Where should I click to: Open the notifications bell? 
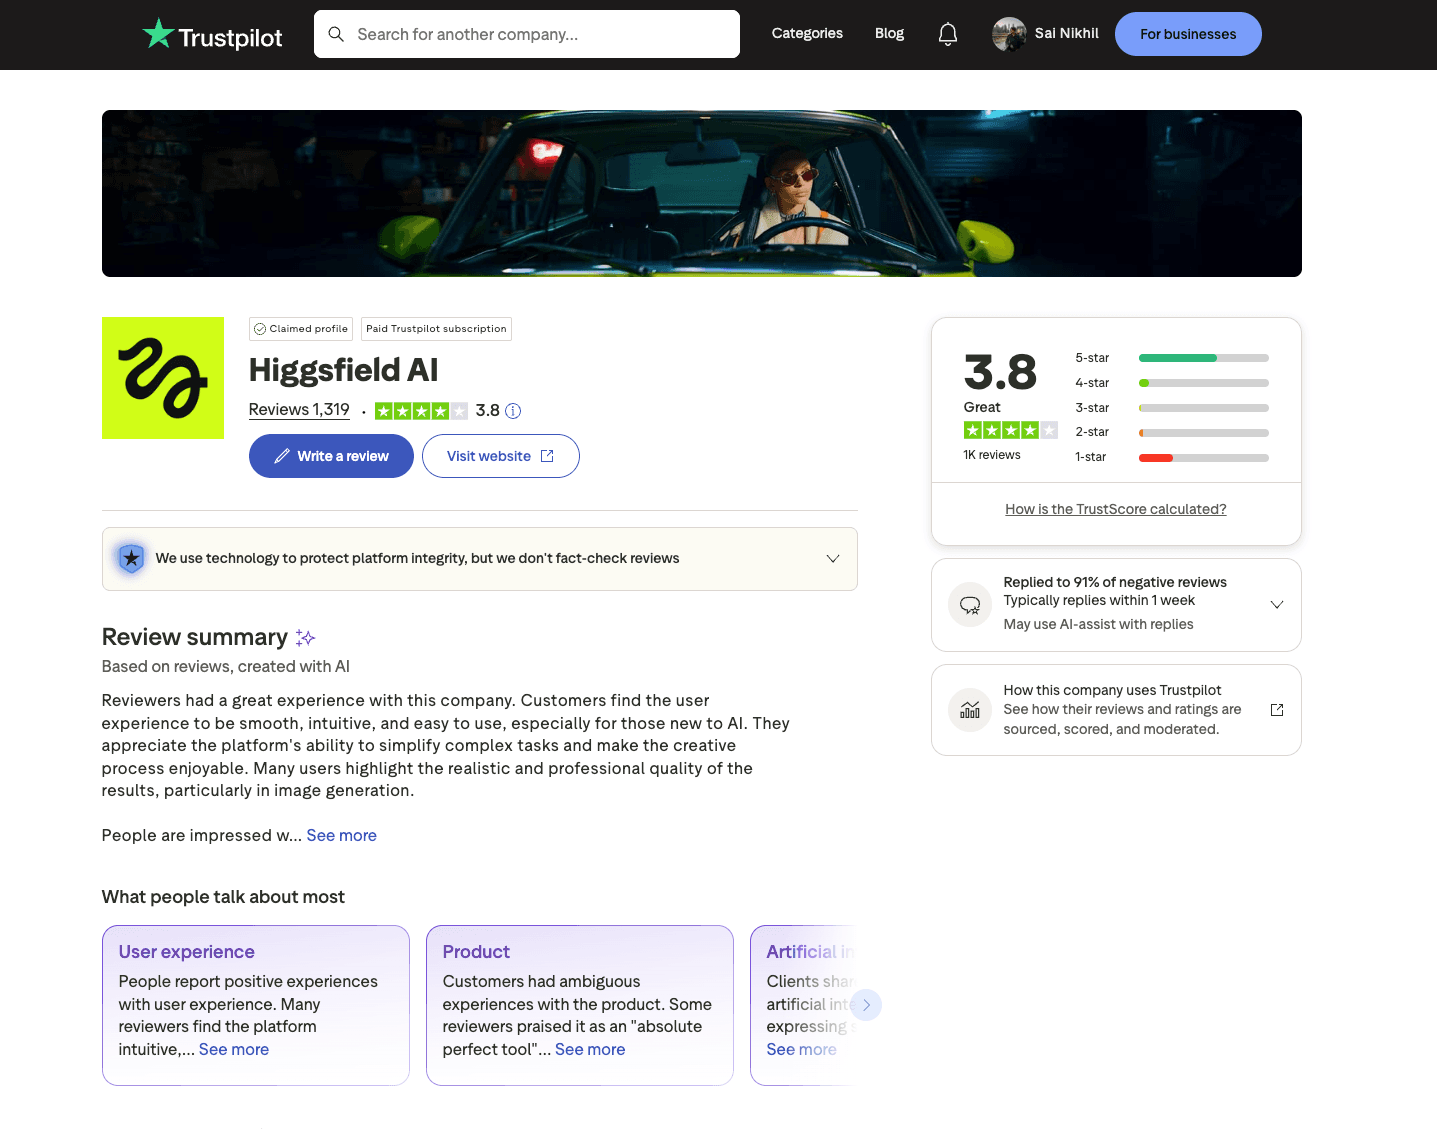(x=948, y=34)
